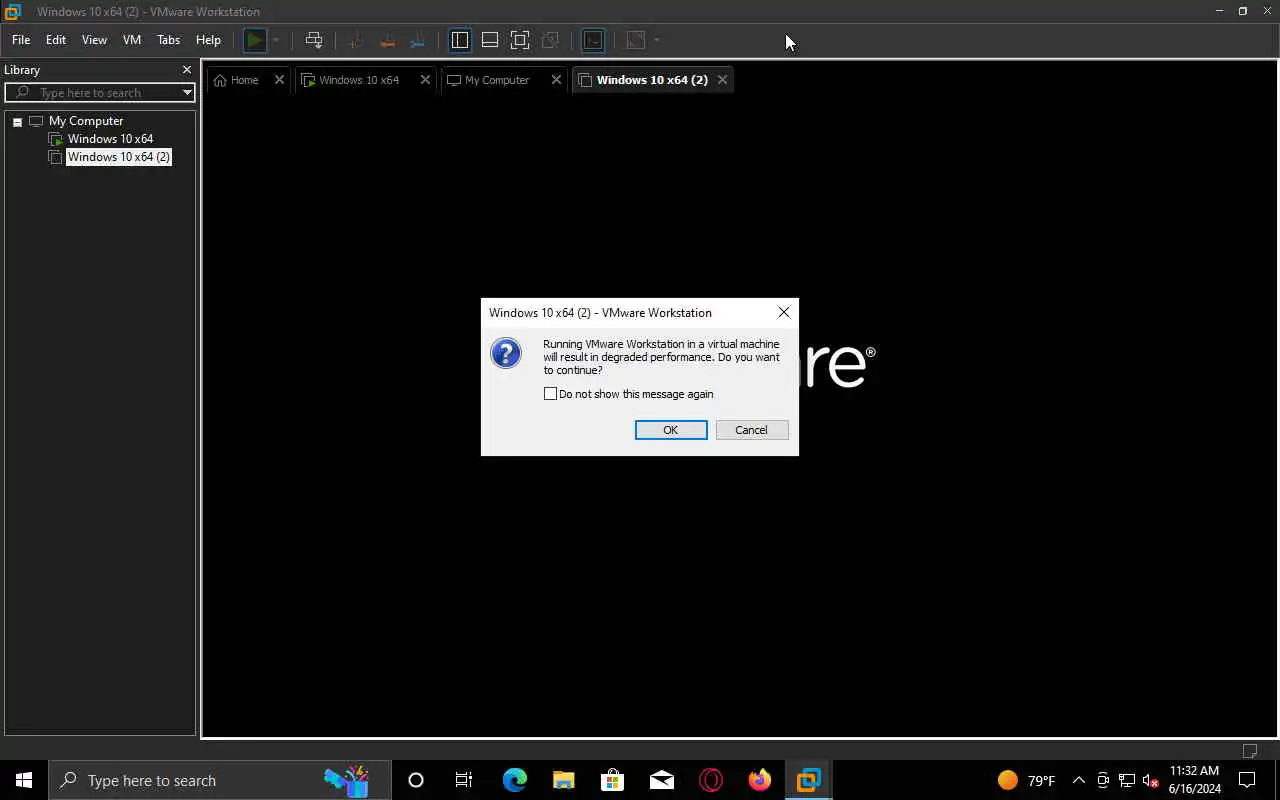1280x800 pixels.
Task: Switch to the My Computer tab
Action: [x=496, y=80]
